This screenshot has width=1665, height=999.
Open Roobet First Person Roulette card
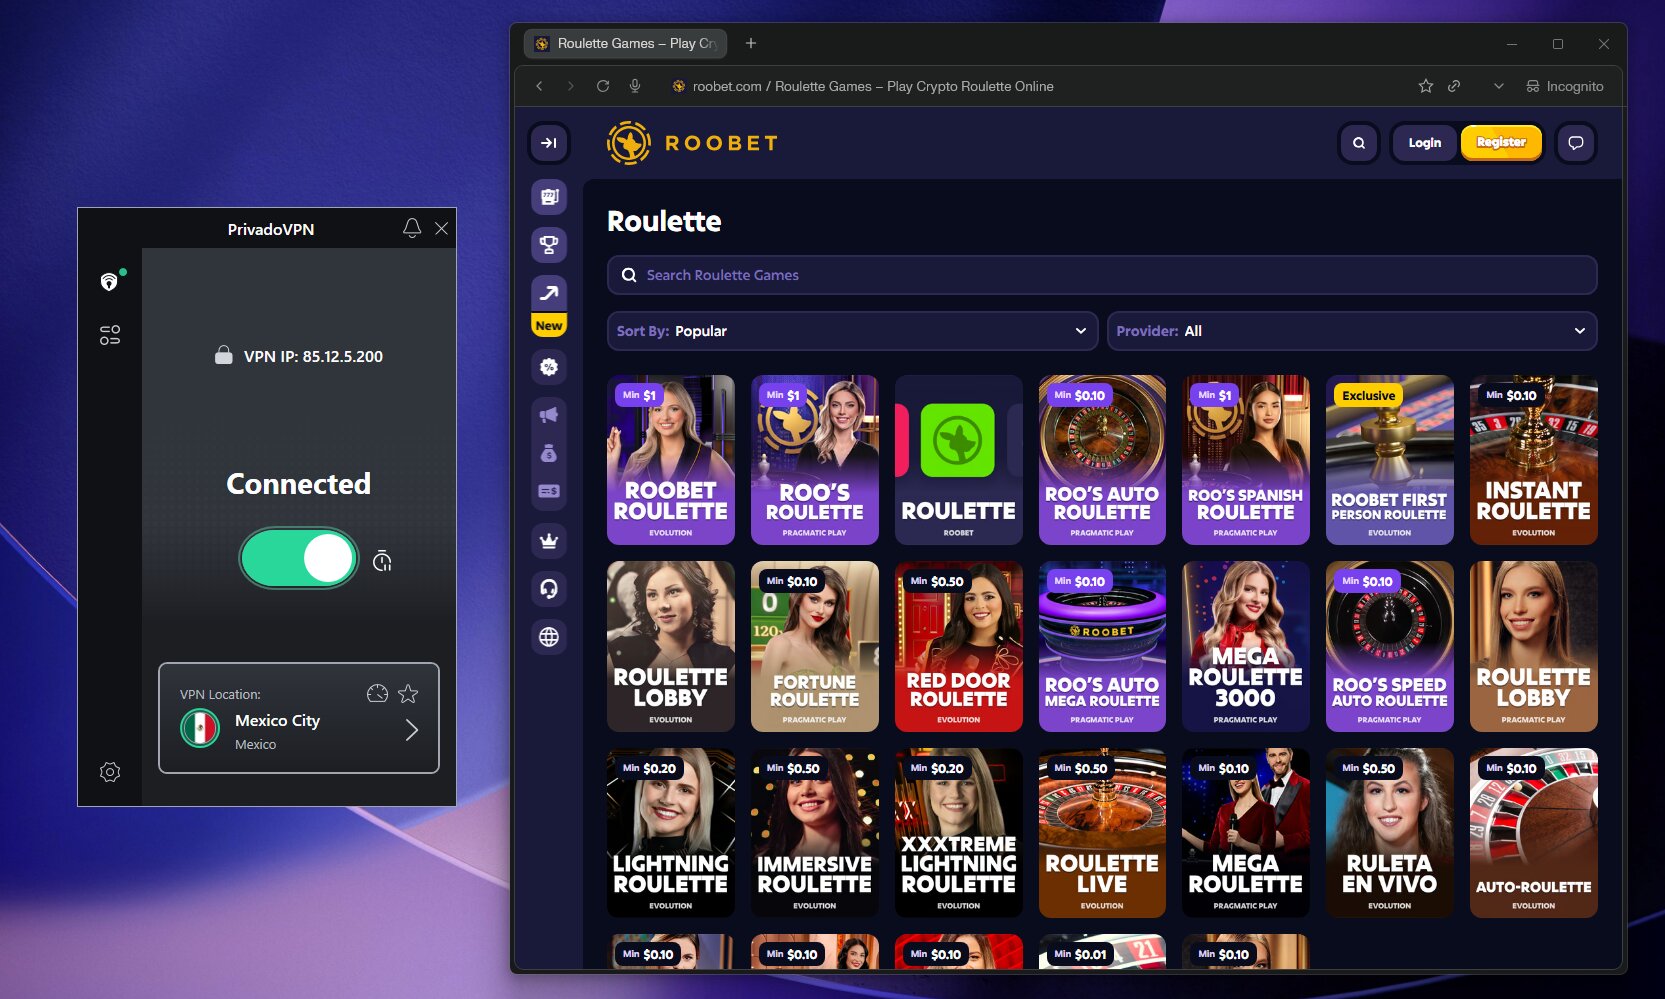[1390, 460]
